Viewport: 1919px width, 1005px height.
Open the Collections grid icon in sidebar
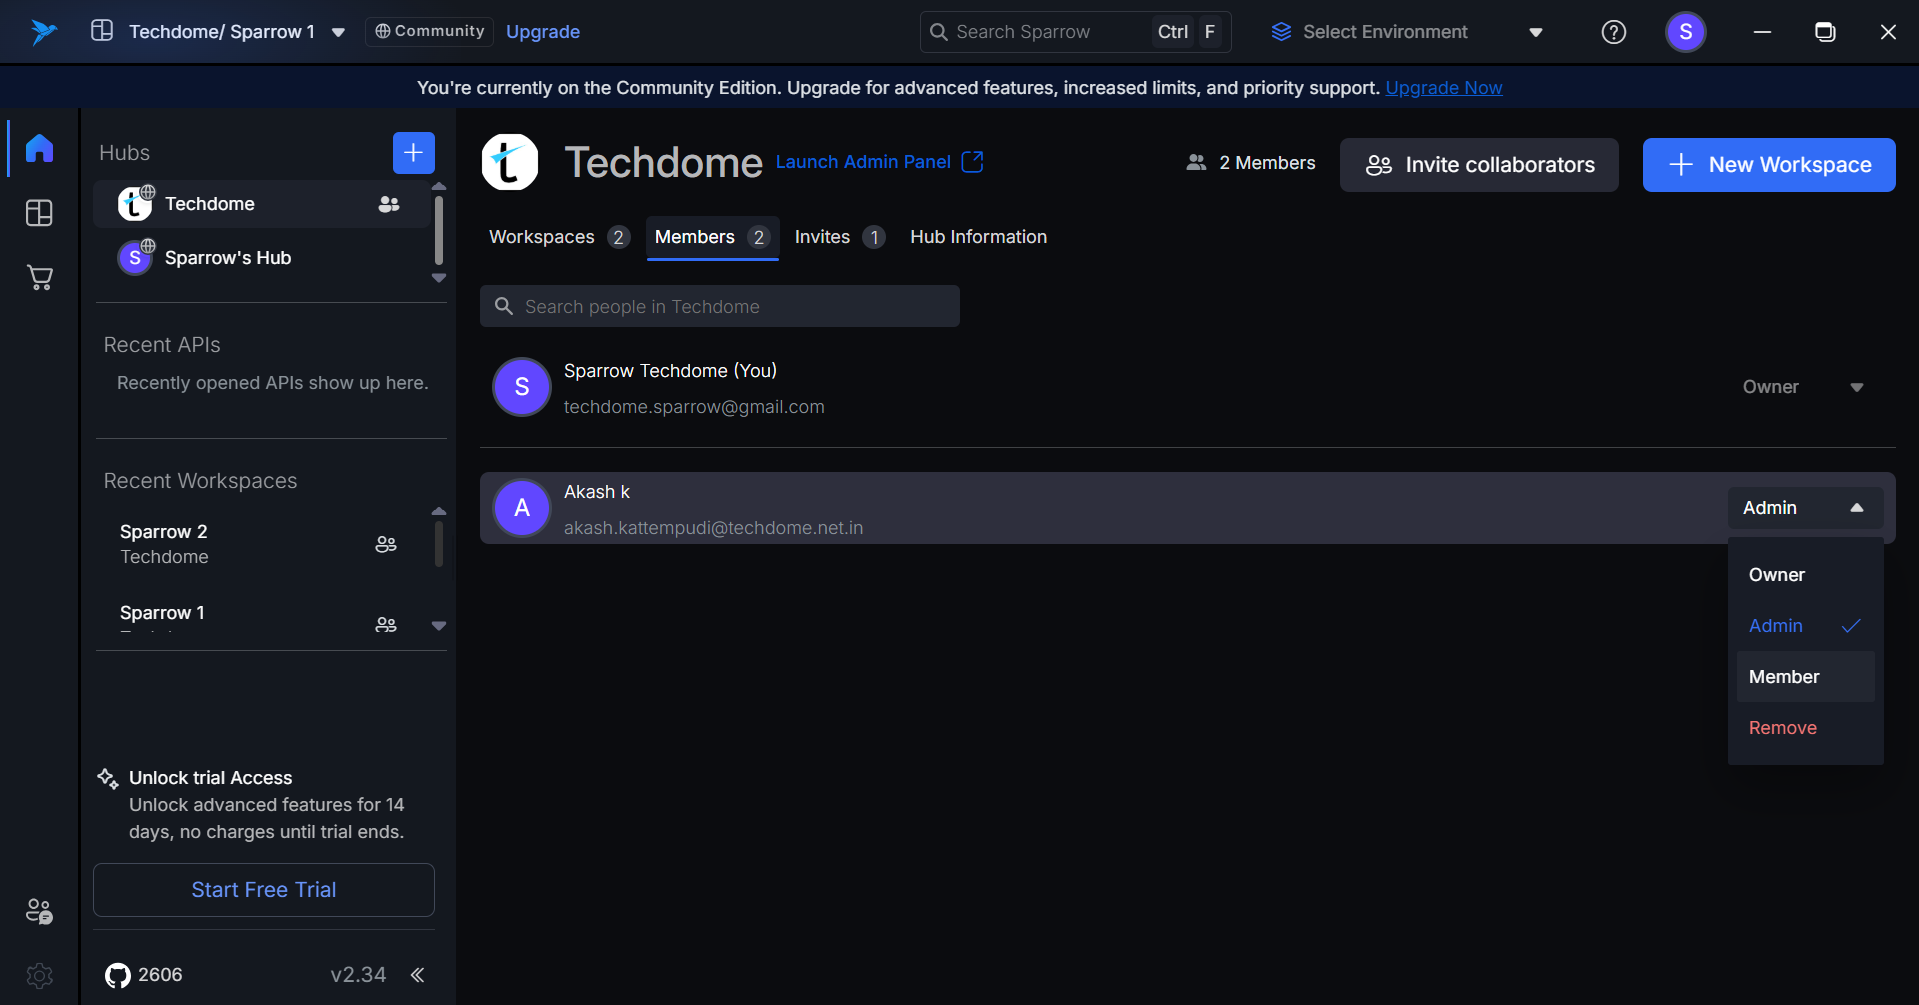click(x=39, y=213)
